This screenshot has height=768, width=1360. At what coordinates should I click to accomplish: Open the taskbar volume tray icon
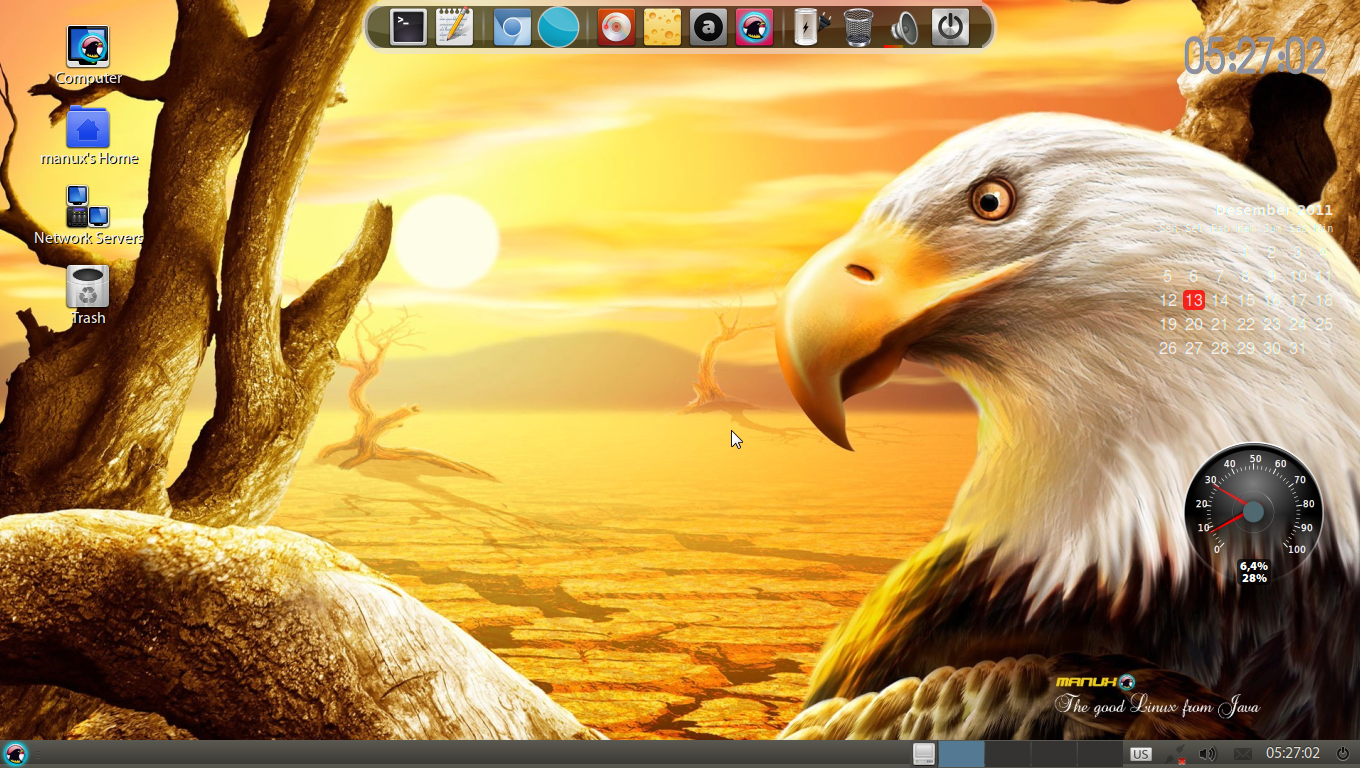point(1207,754)
